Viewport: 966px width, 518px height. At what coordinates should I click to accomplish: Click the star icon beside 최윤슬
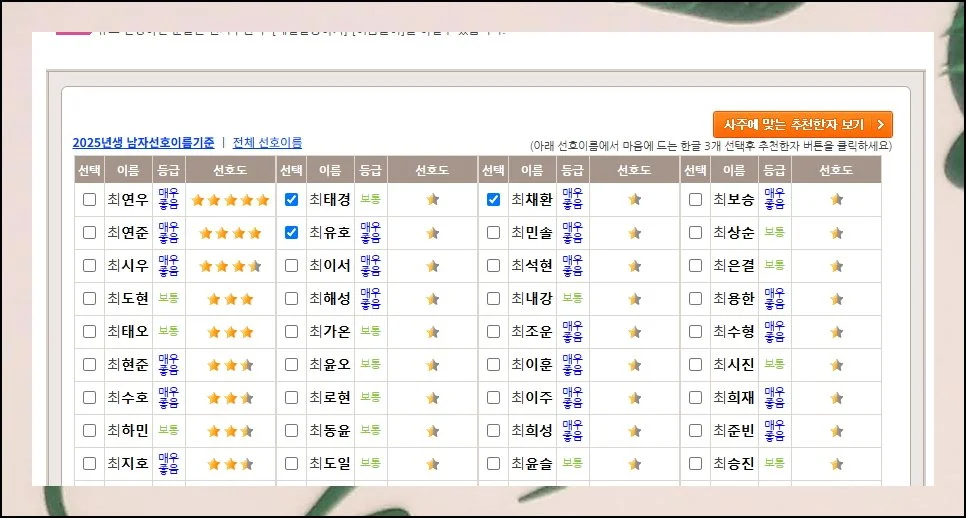click(634, 464)
